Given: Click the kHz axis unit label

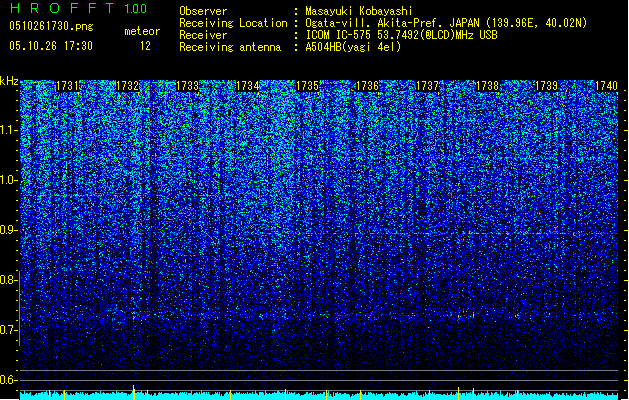Looking at the screenshot, I should (9, 81).
